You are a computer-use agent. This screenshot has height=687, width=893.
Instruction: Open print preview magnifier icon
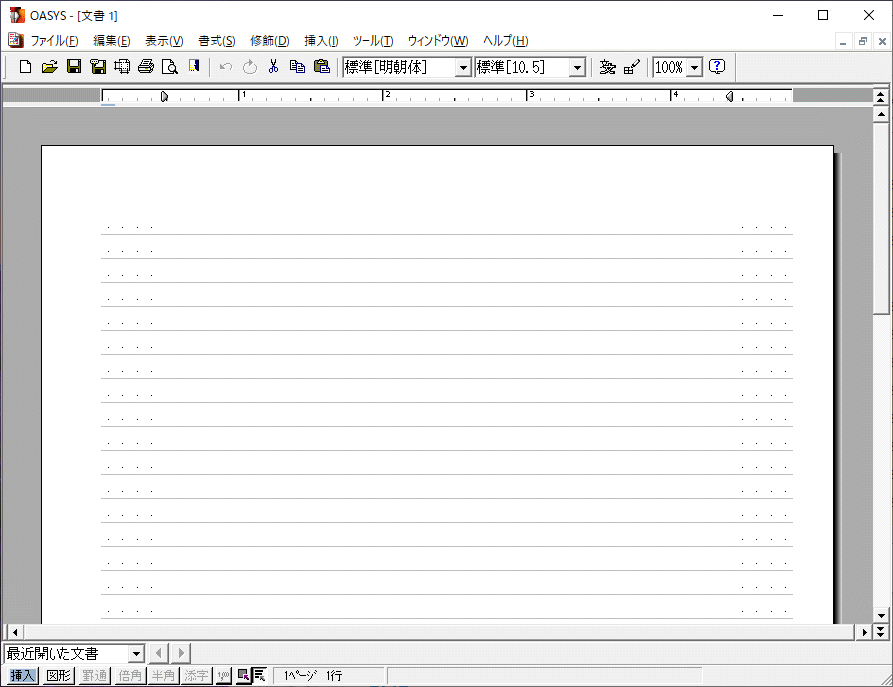[170, 67]
